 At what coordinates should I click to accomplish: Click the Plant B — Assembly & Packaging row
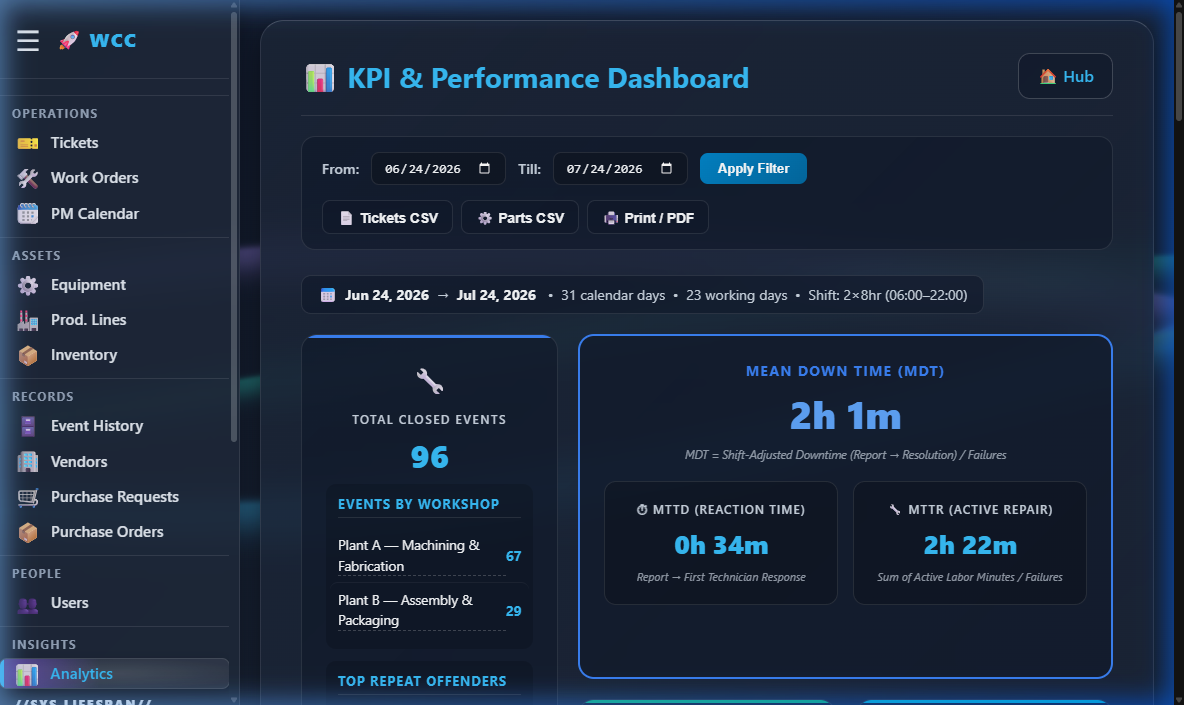(429, 611)
